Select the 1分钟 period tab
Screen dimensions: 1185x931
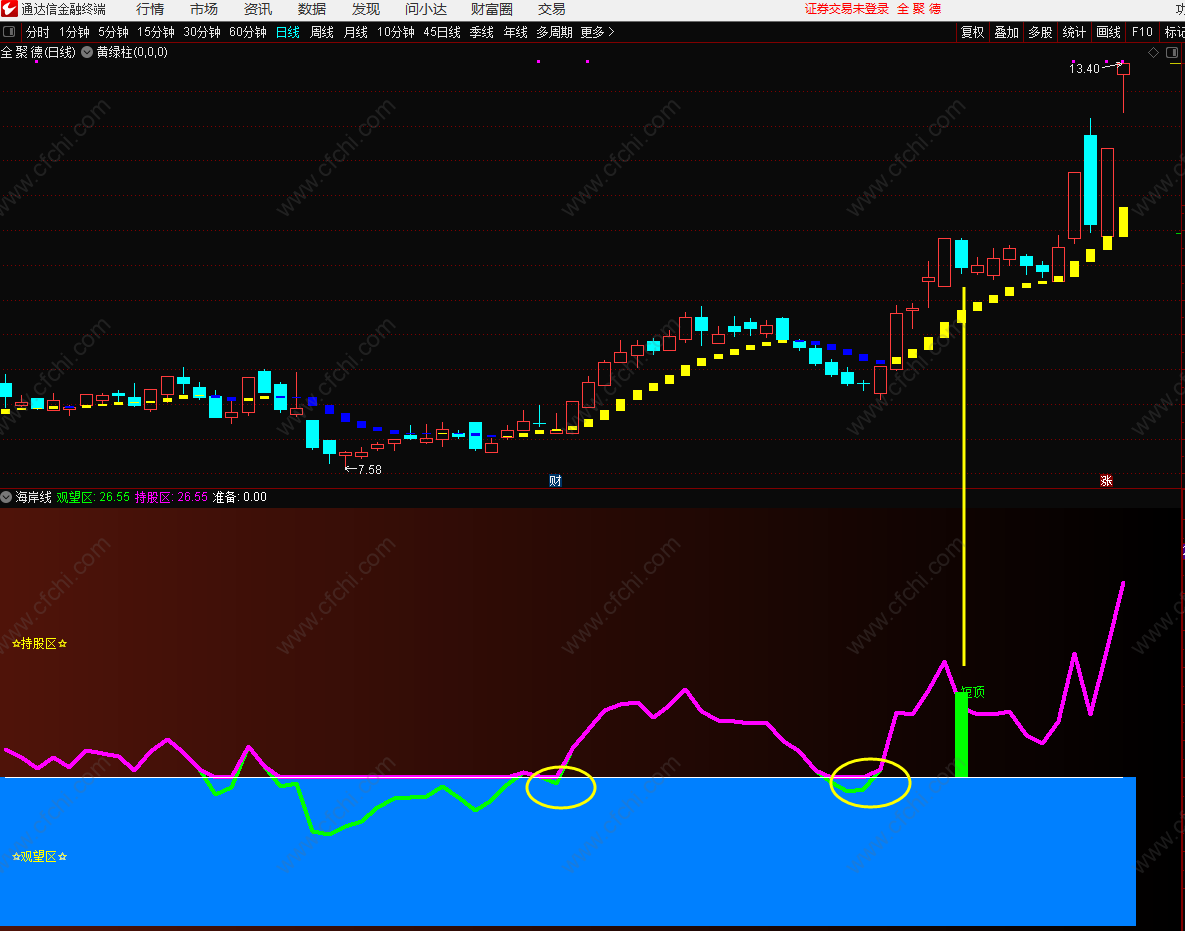(x=74, y=32)
